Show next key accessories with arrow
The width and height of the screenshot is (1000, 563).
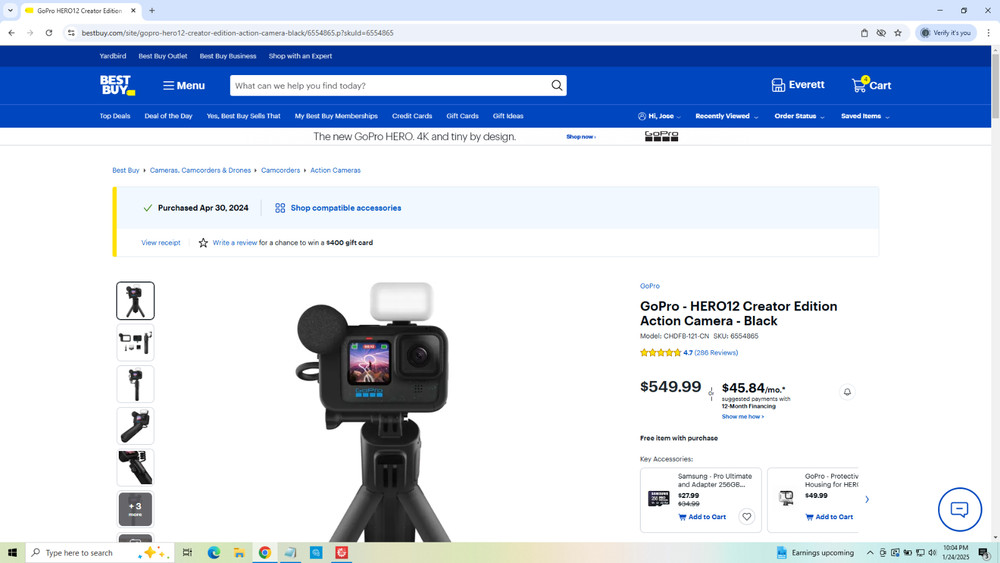867,499
